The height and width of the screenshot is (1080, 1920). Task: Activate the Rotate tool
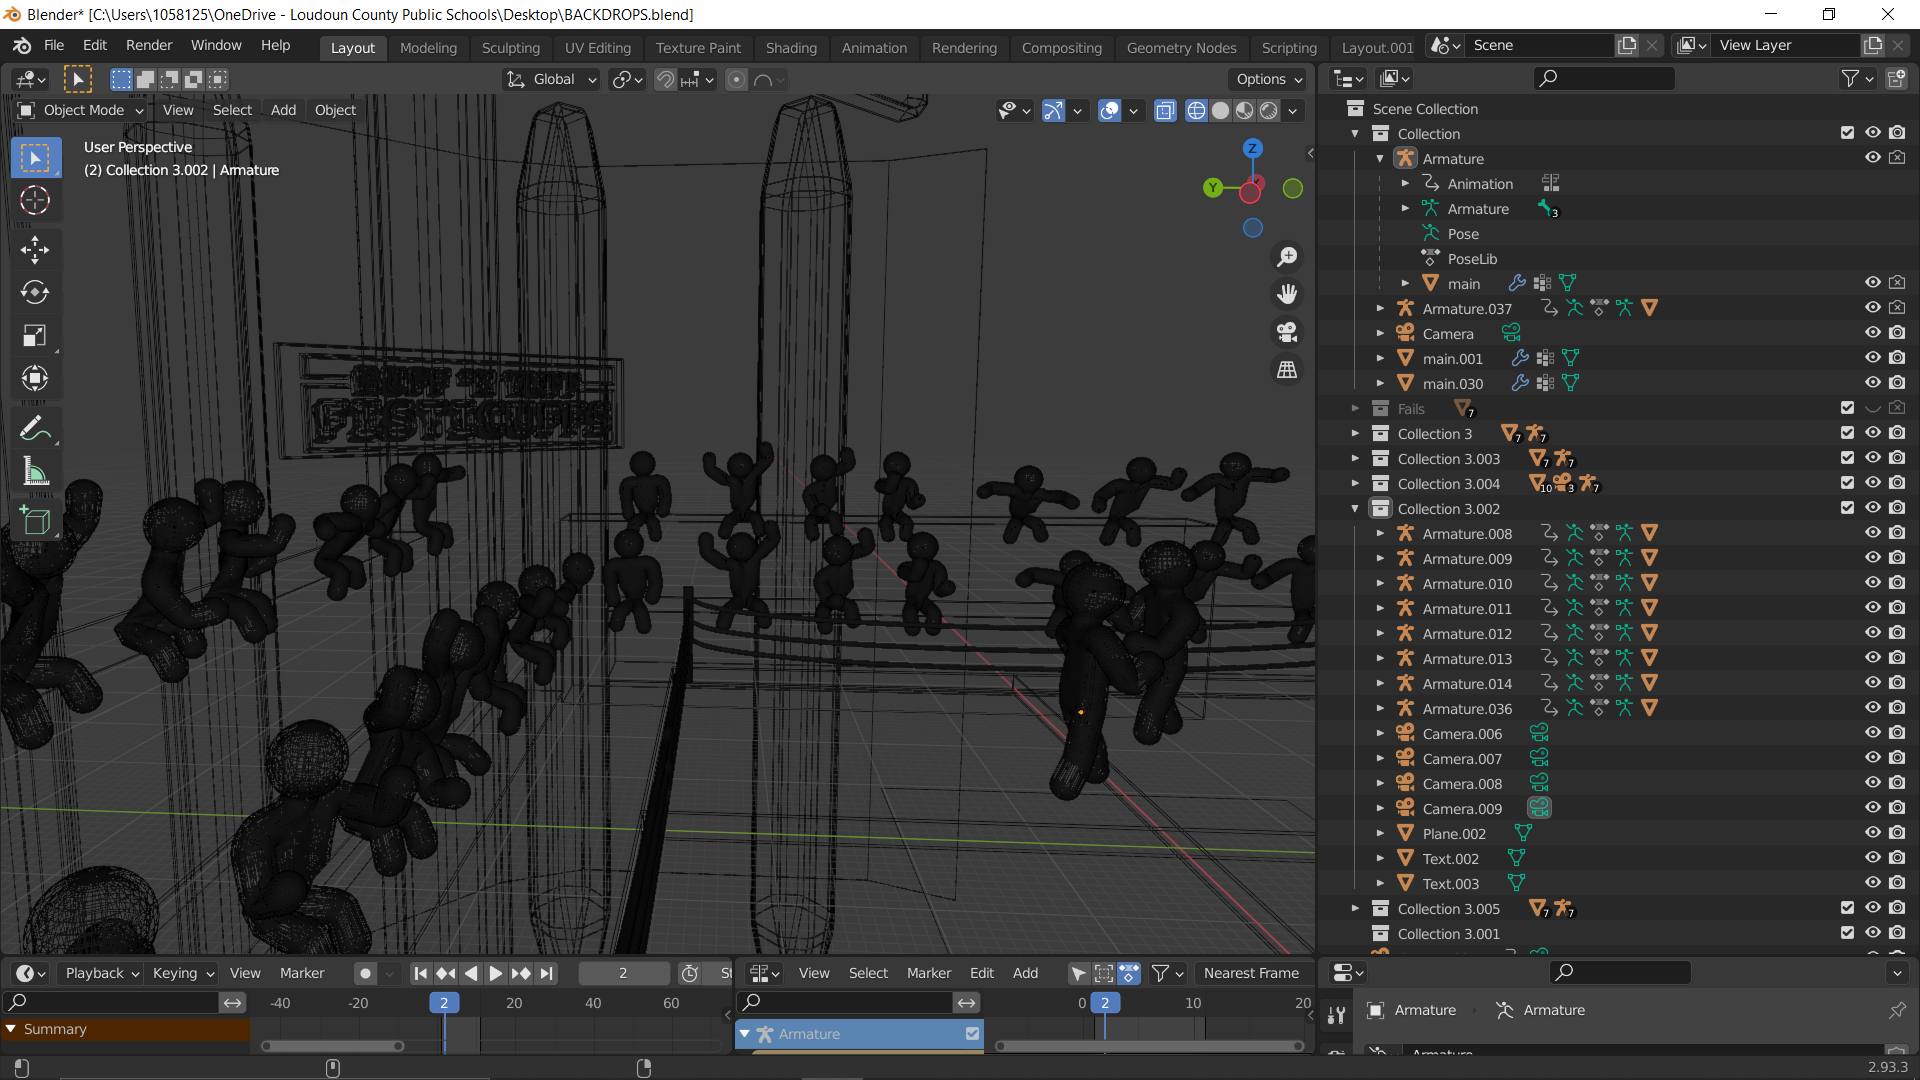[x=35, y=292]
